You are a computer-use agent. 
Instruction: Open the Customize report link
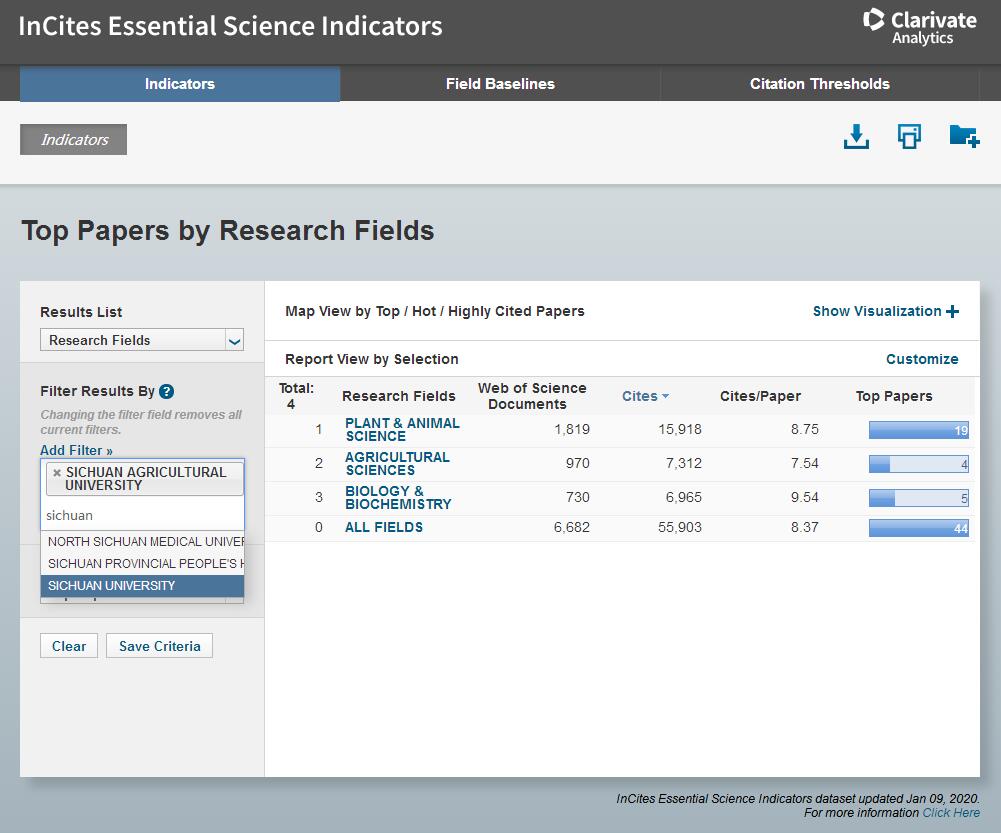[921, 359]
